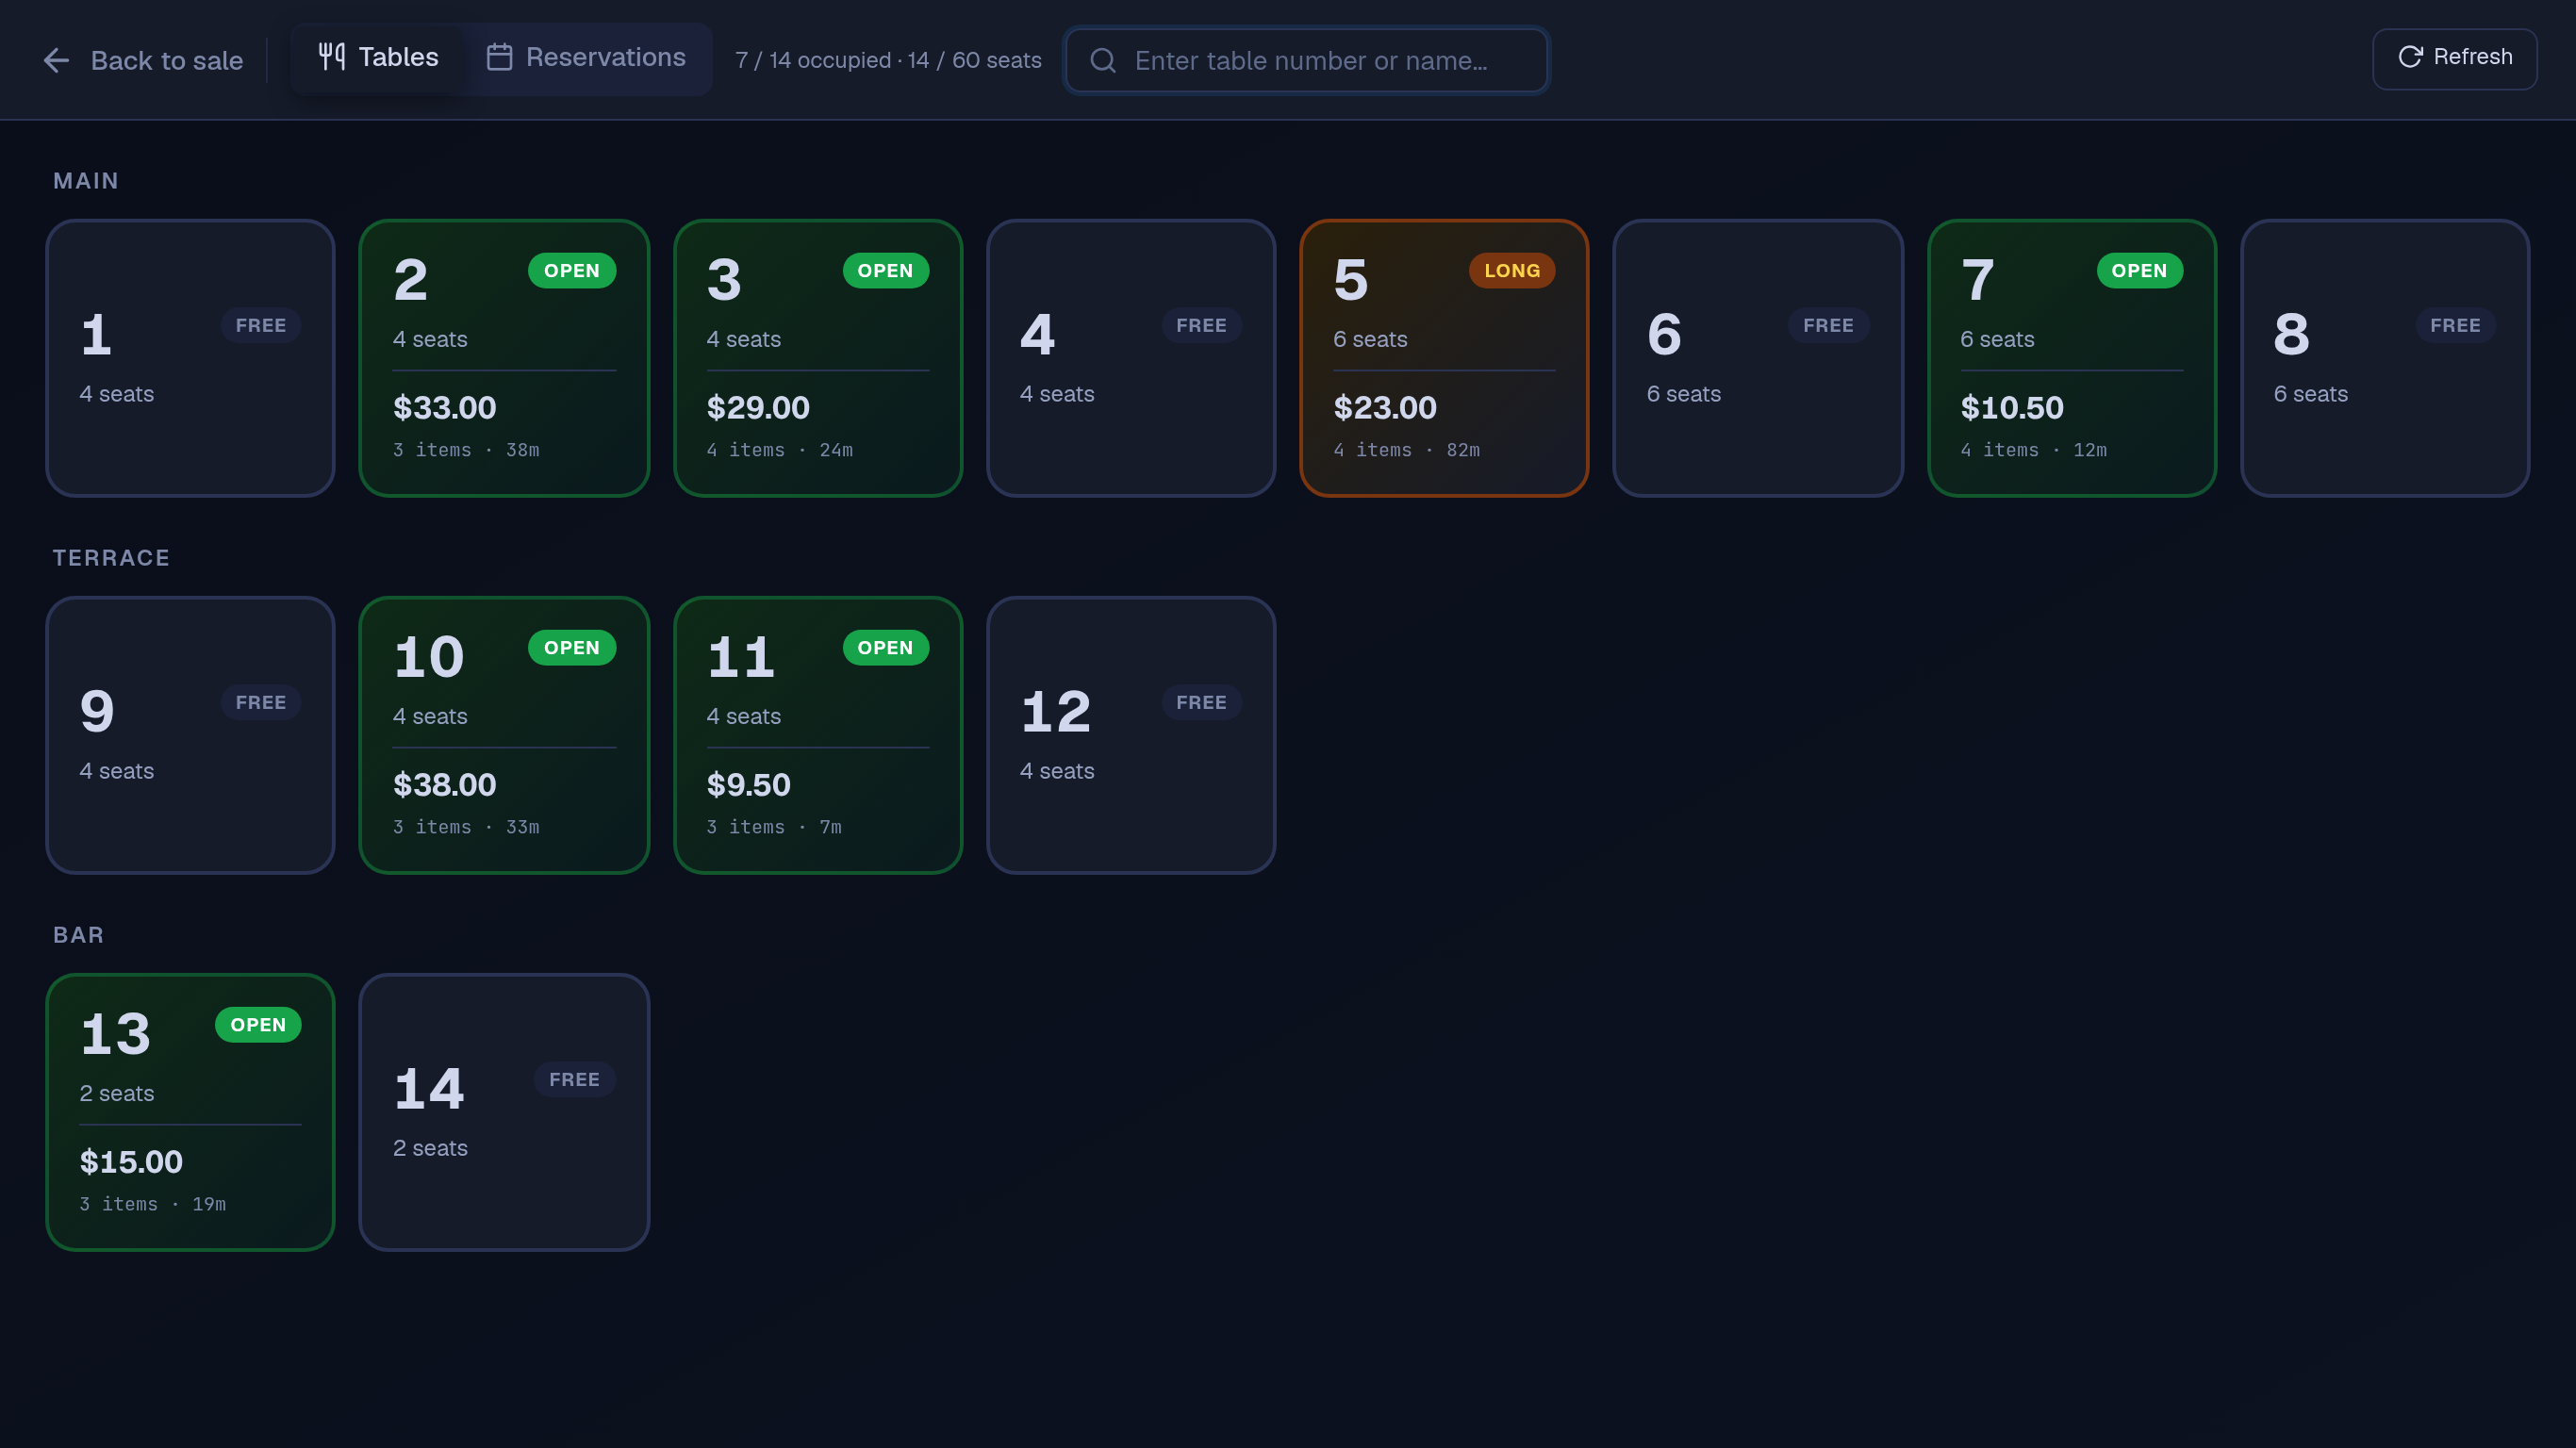2576x1448 pixels.
Task: Click the circular refresh arrow icon
Action: [x=2410, y=56]
